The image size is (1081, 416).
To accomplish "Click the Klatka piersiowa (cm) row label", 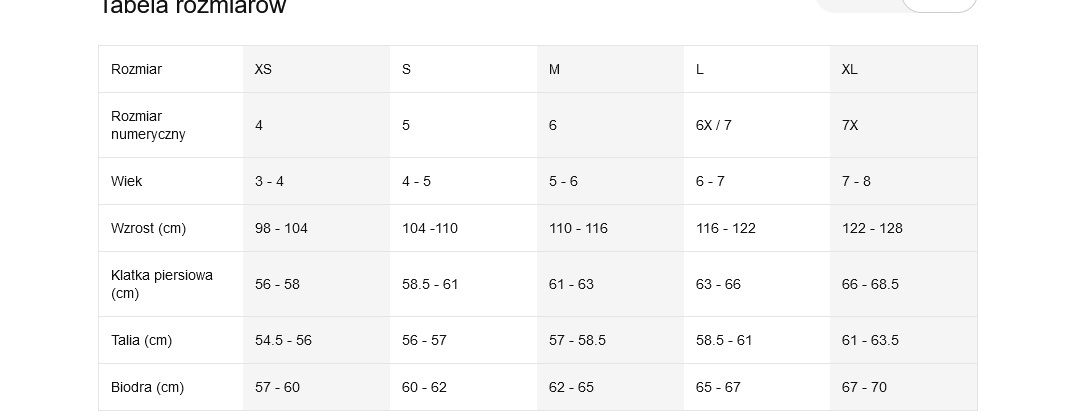I will pos(161,284).
